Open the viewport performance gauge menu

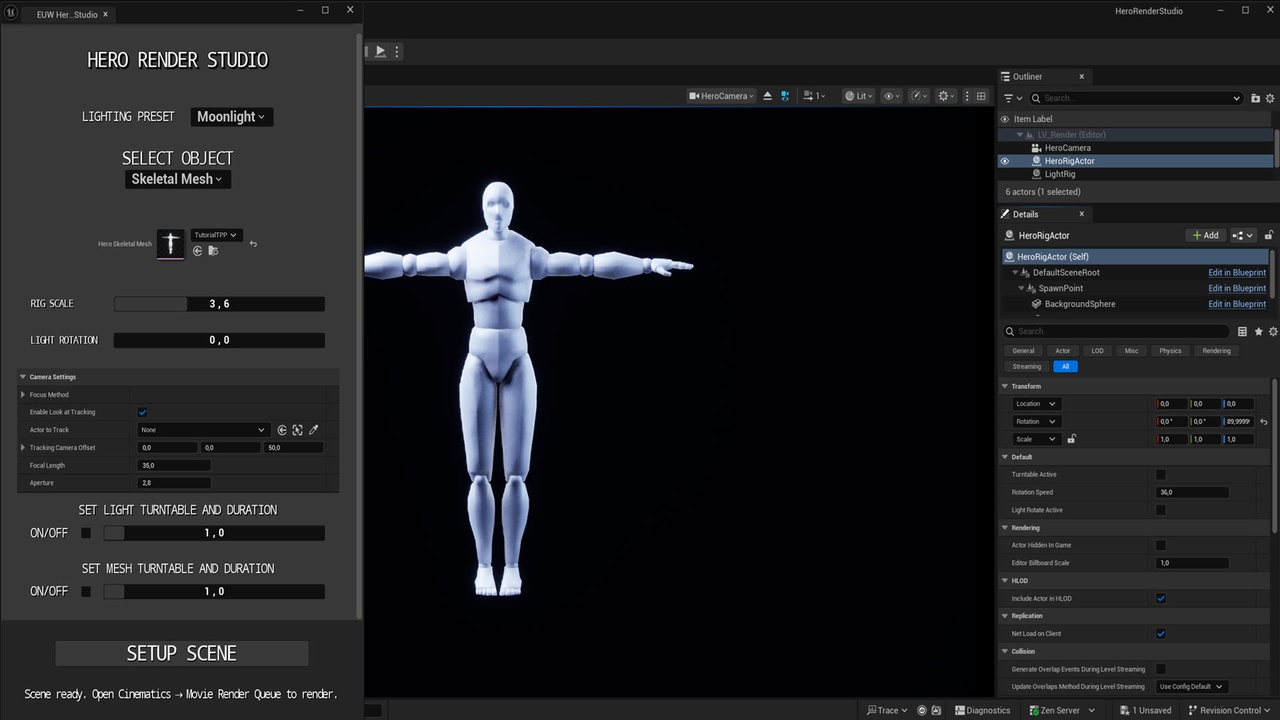tap(918, 96)
